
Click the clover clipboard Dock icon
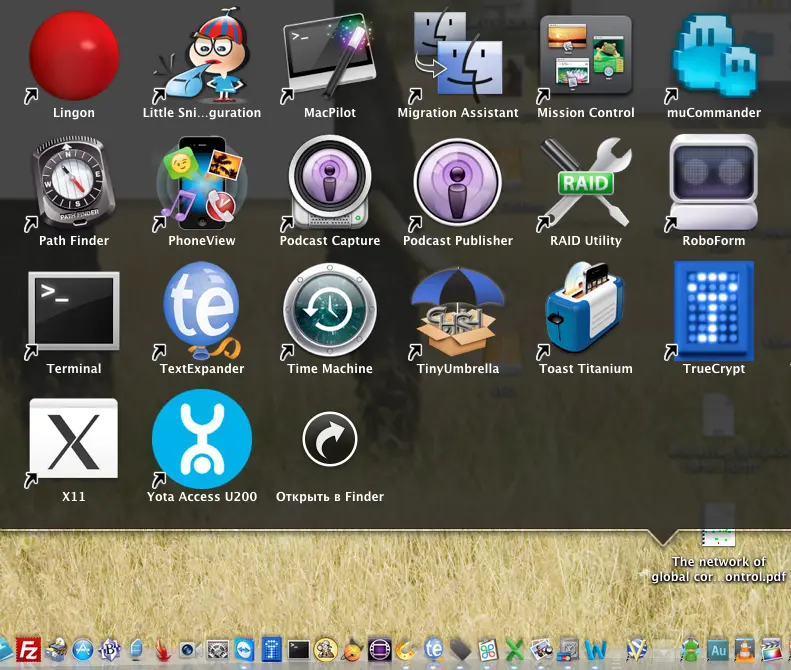488,650
